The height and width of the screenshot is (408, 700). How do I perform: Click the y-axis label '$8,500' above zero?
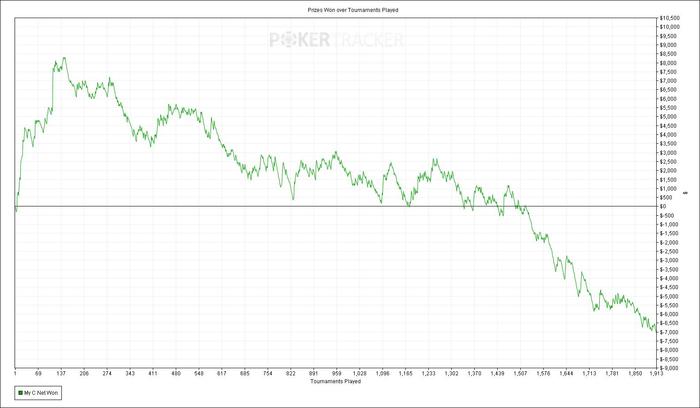pyautogui.click(x=669, y=54)
